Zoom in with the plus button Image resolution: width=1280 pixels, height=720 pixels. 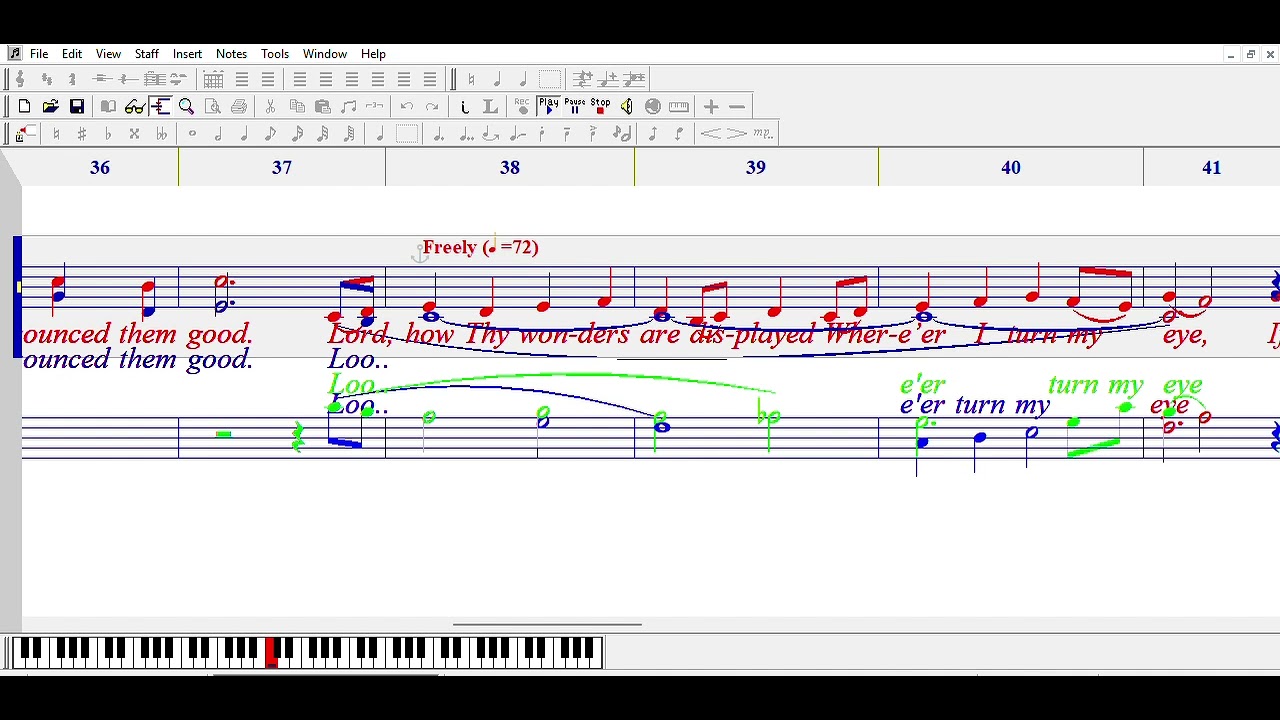(x=711, y=106)
